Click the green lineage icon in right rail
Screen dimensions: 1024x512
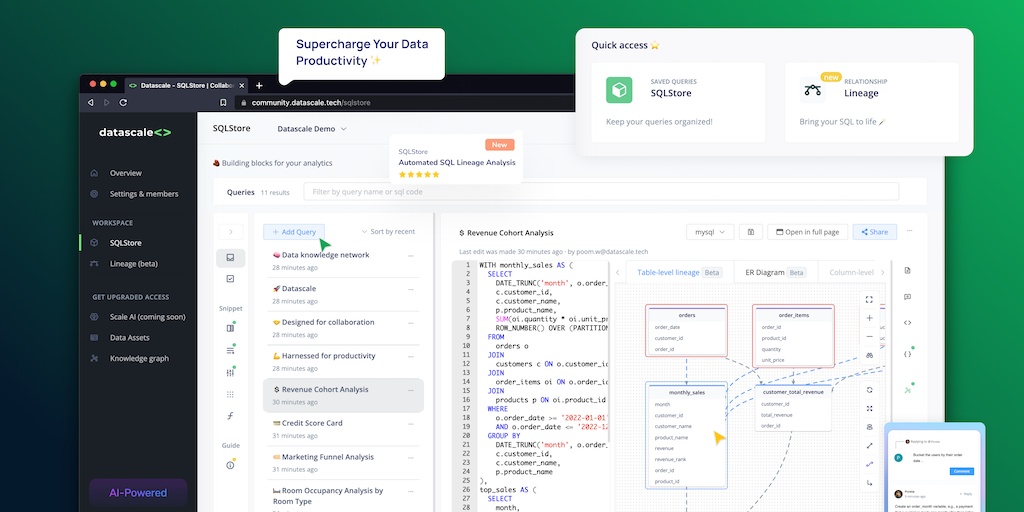(x=907, y=390)
